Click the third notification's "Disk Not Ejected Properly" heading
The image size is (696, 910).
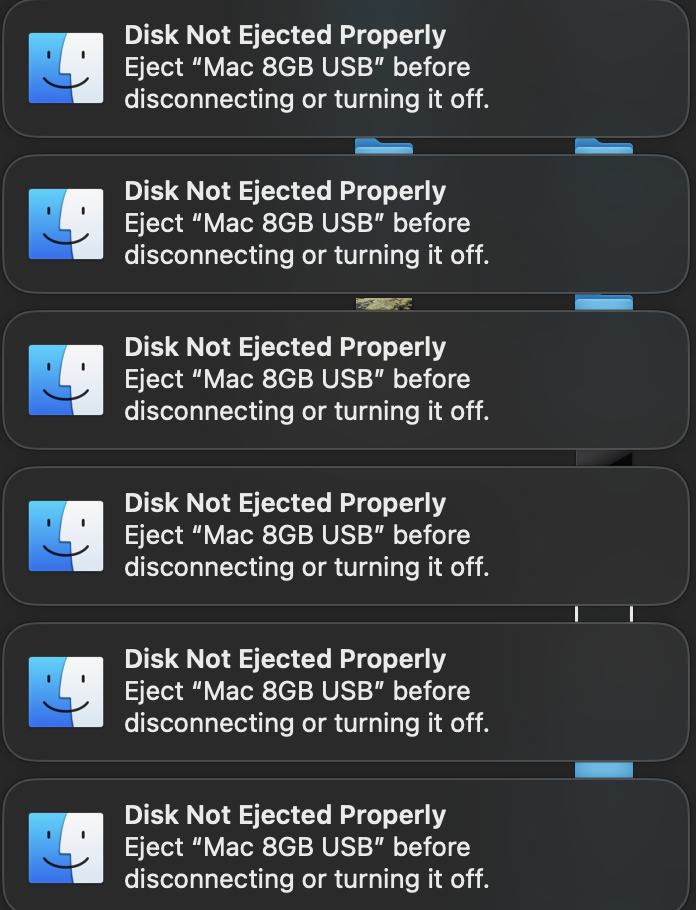point(285,348)
